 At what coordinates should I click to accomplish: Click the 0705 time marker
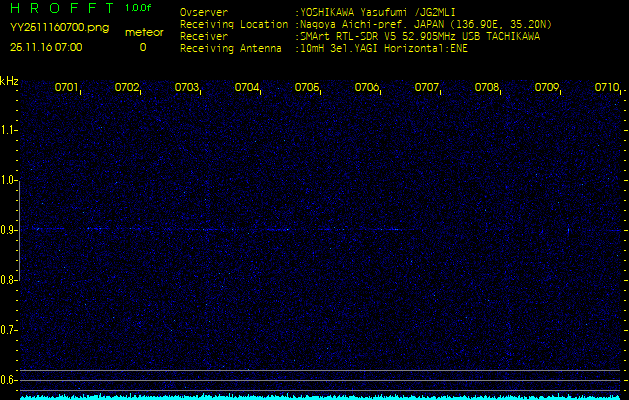click(306, 87)
